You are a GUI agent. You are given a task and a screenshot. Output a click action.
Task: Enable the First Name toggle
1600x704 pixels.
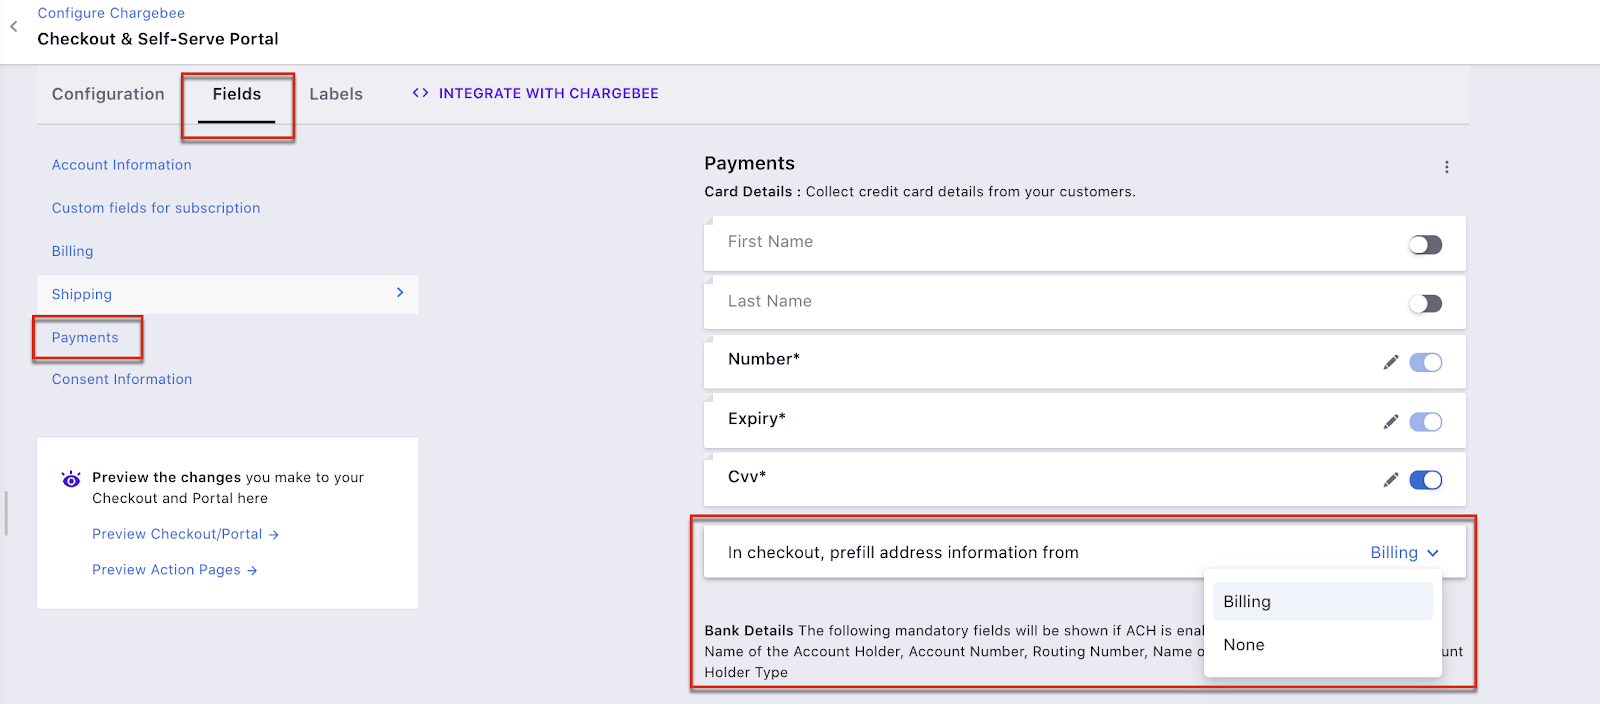click(x=1425, y=245)
